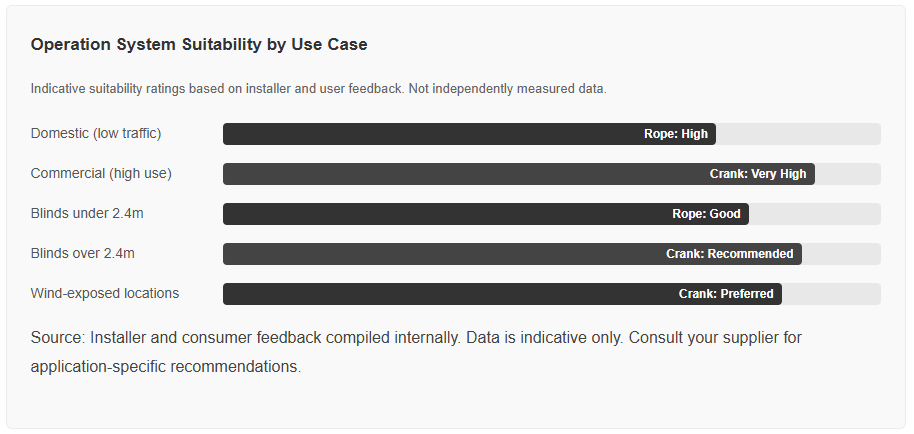Image resolution: width=914 pixels, height=434 pixels.
Task: Click the unfilled end of Domestic bar
Action: pyautogui.click(x=798, y=134)
